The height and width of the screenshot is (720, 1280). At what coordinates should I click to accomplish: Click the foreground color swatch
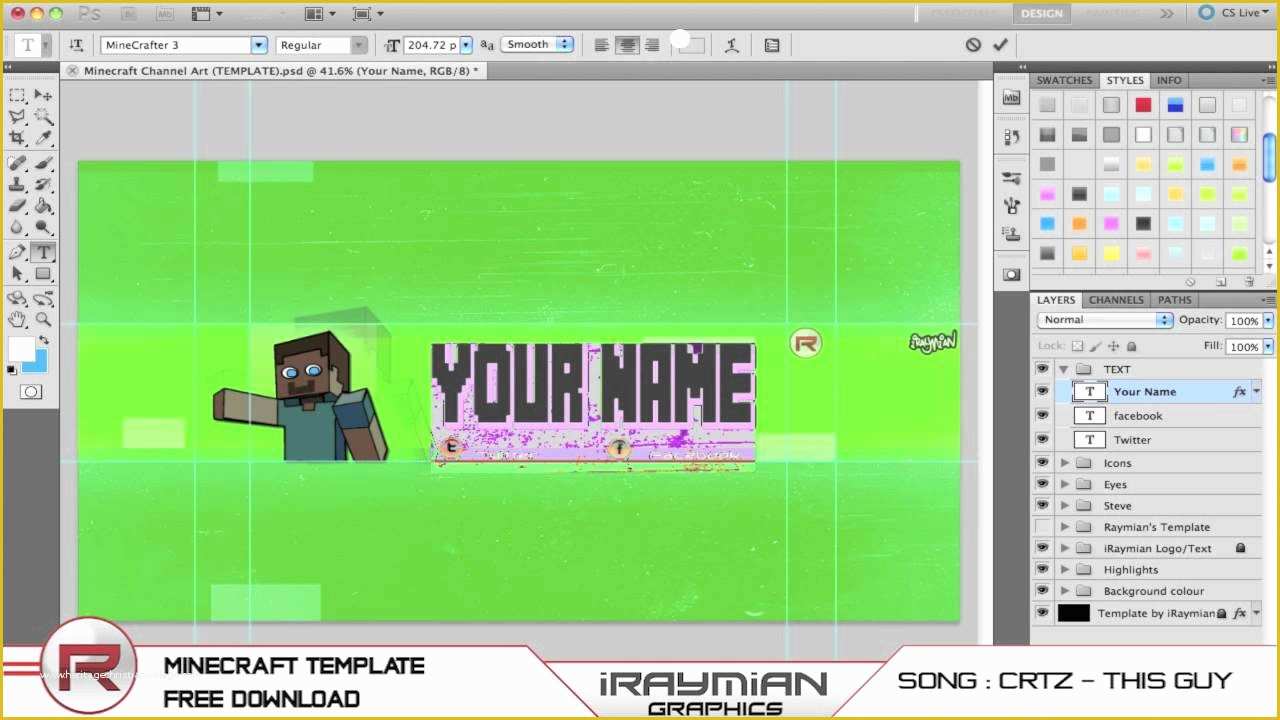[20, 349]
